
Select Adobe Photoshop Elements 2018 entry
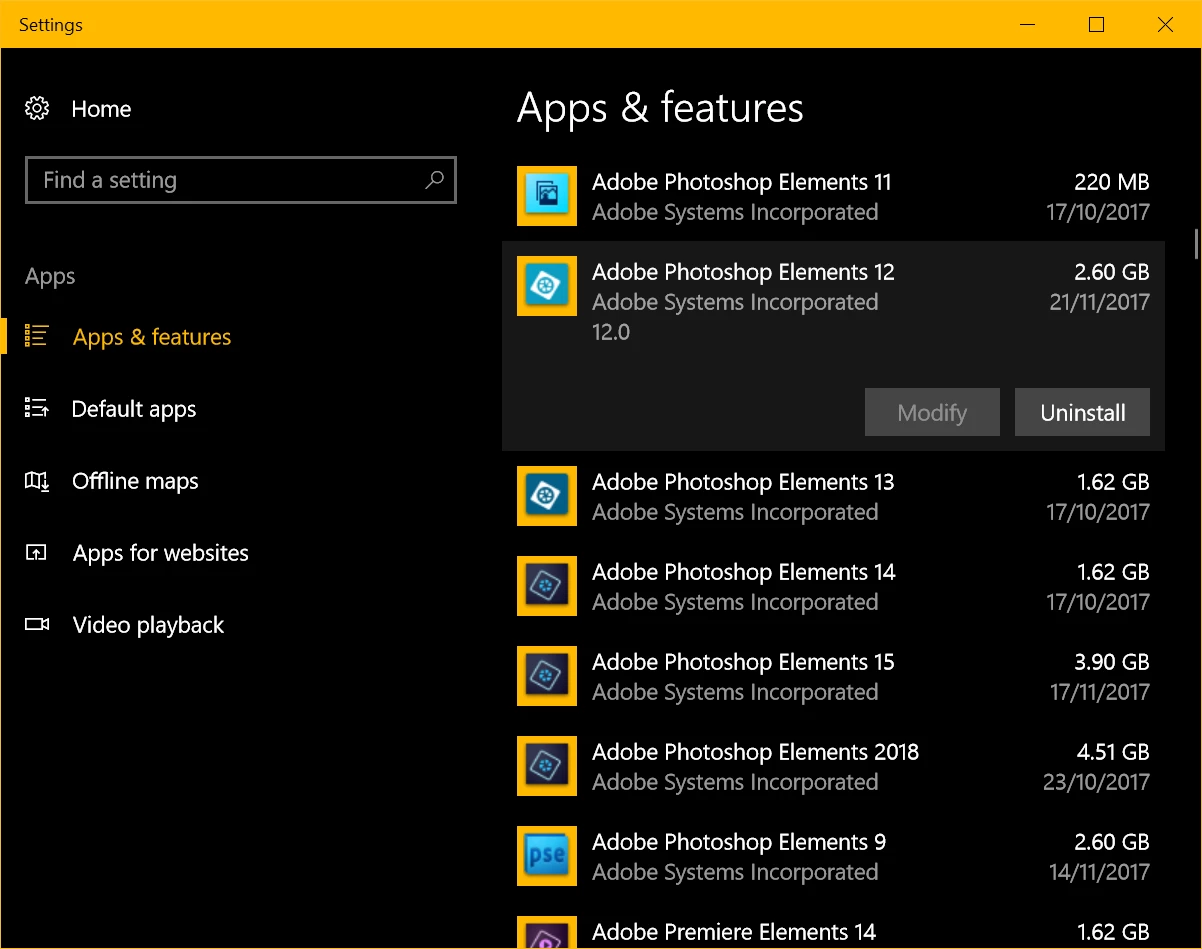click(x=833, y=766)
